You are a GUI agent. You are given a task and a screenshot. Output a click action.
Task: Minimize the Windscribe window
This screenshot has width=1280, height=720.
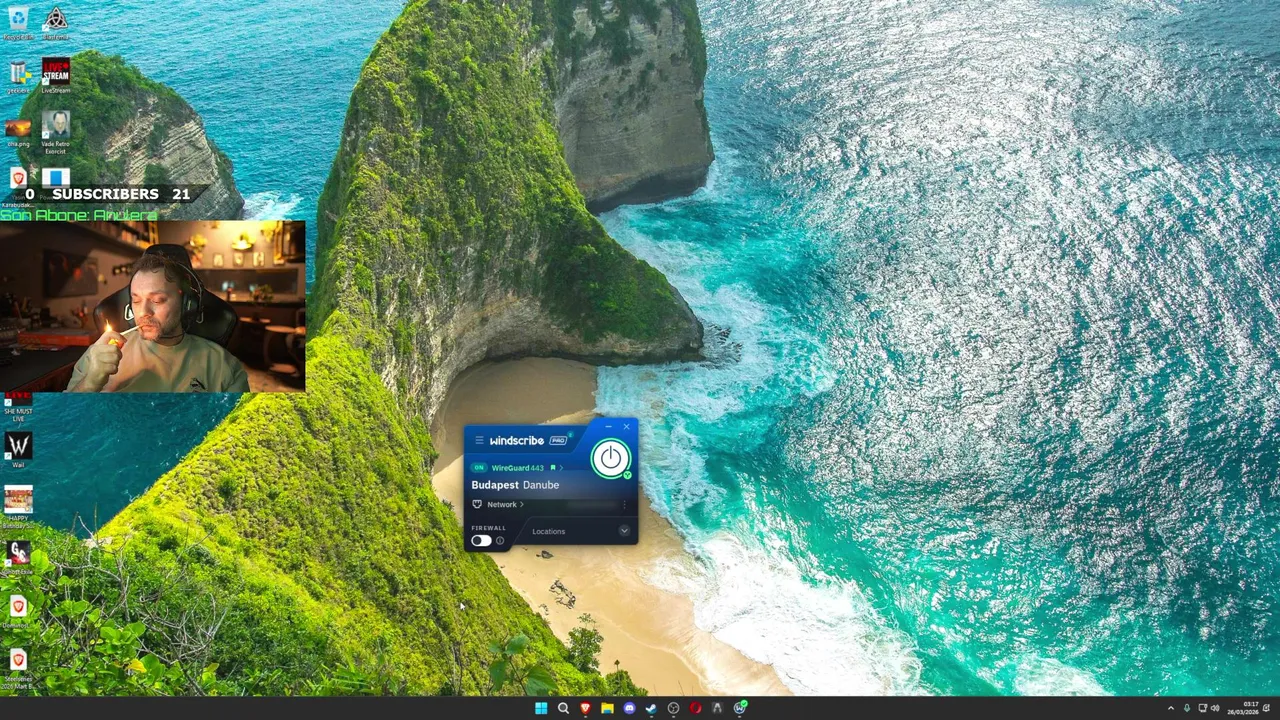point(608,427)
